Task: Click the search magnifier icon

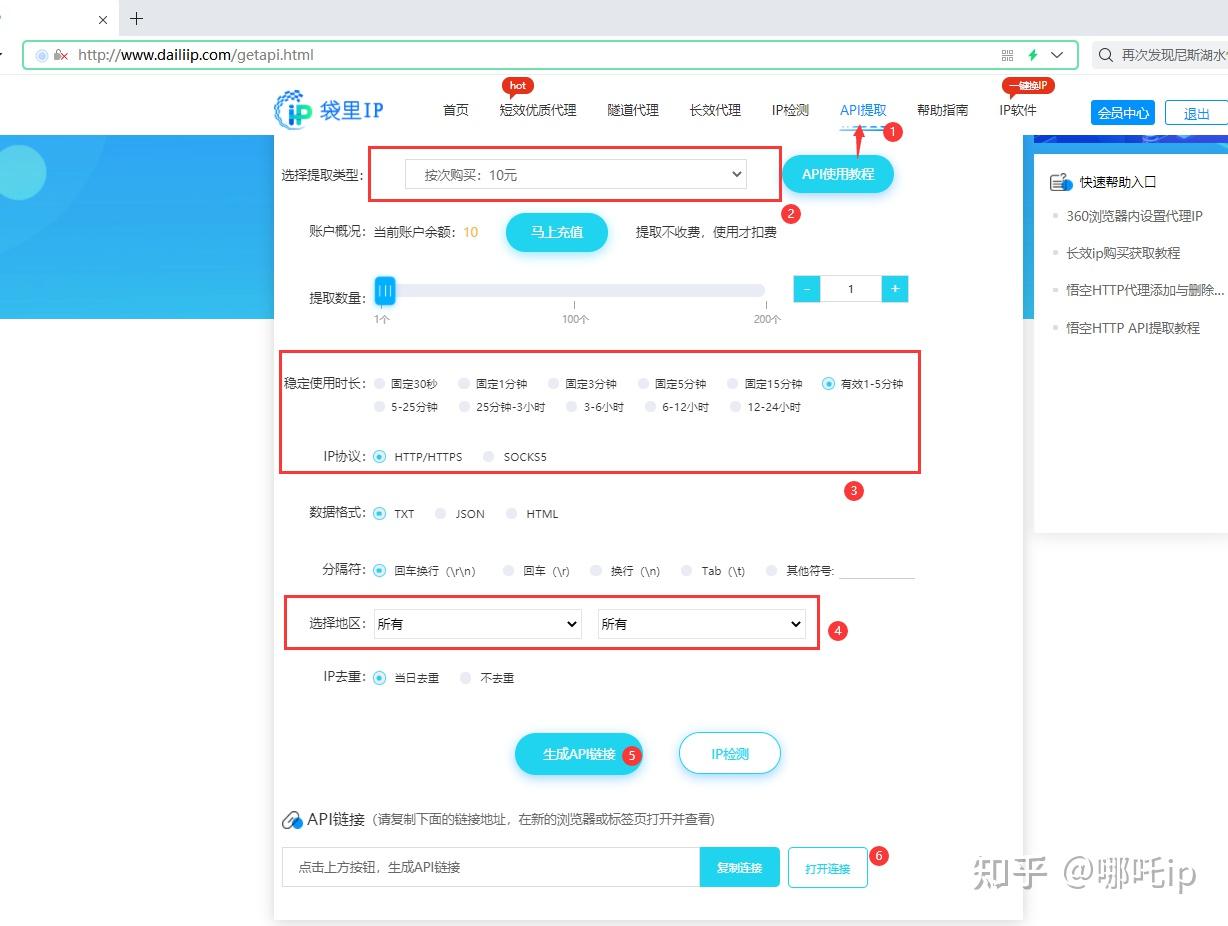Action: pyautogui.click(x=1105, y=55)
